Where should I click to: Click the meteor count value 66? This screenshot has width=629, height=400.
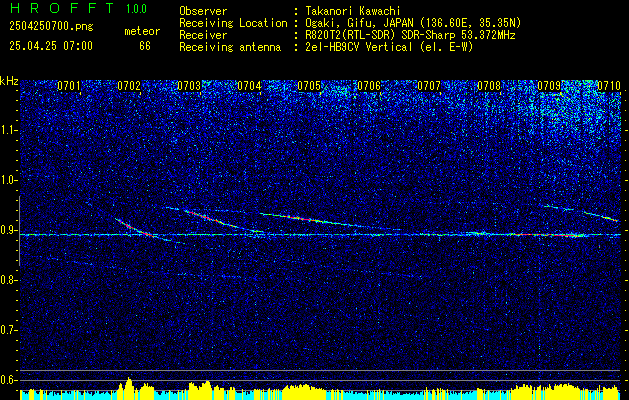[145, 46]
